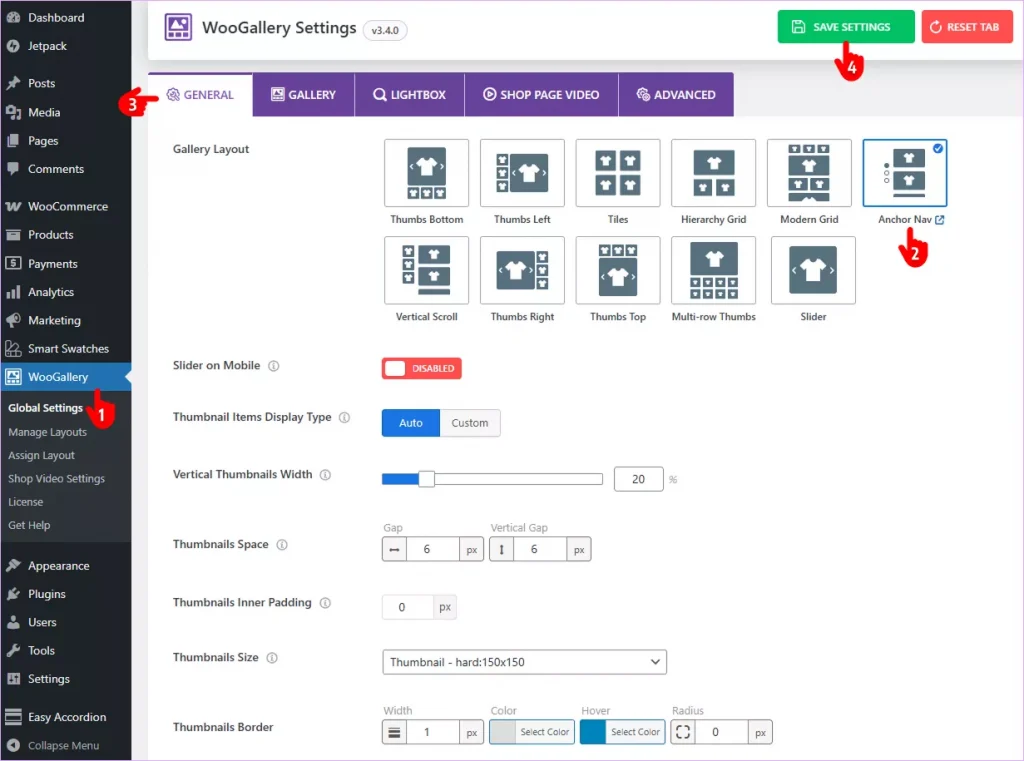Switch to the Lightbox tab
This screenshot has width=1024, height=761.
tap(409, 95)
